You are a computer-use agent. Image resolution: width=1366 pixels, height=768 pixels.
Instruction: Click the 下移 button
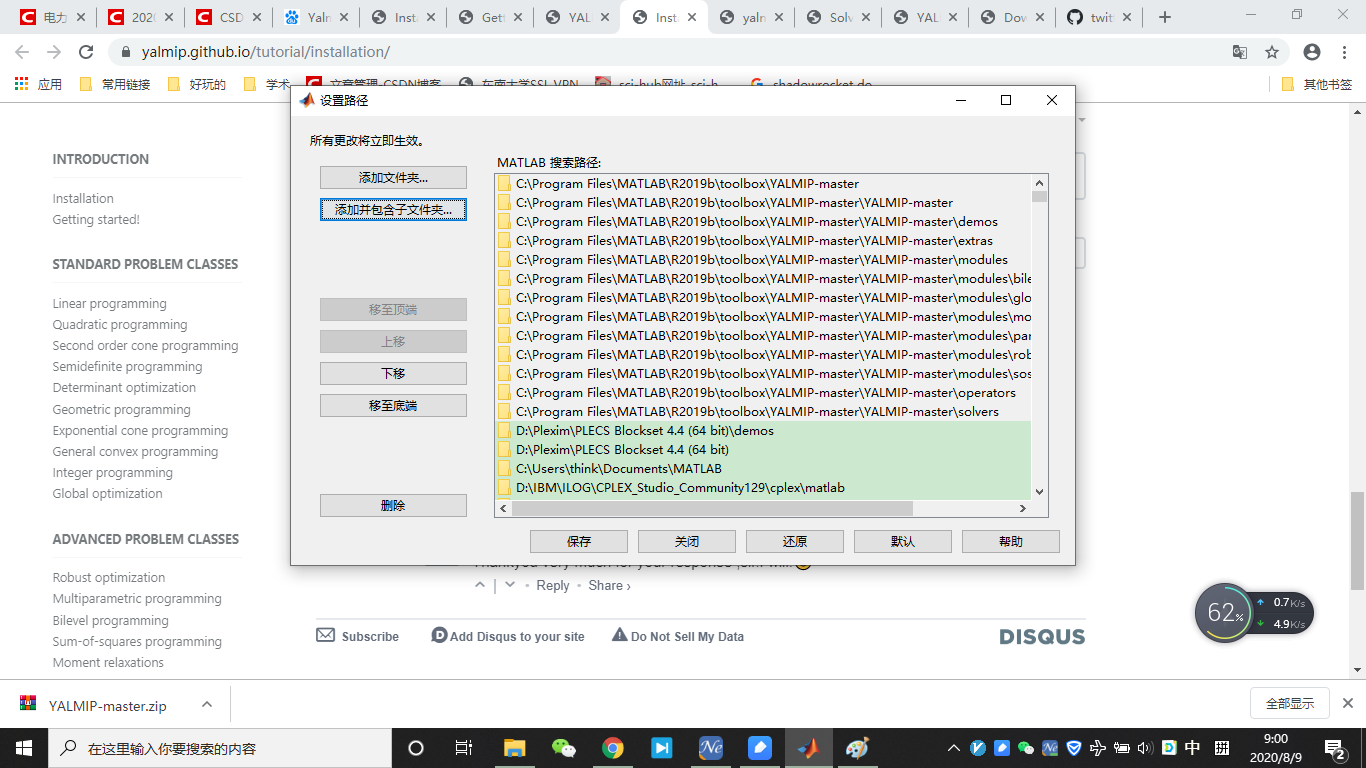coord(393,373)
